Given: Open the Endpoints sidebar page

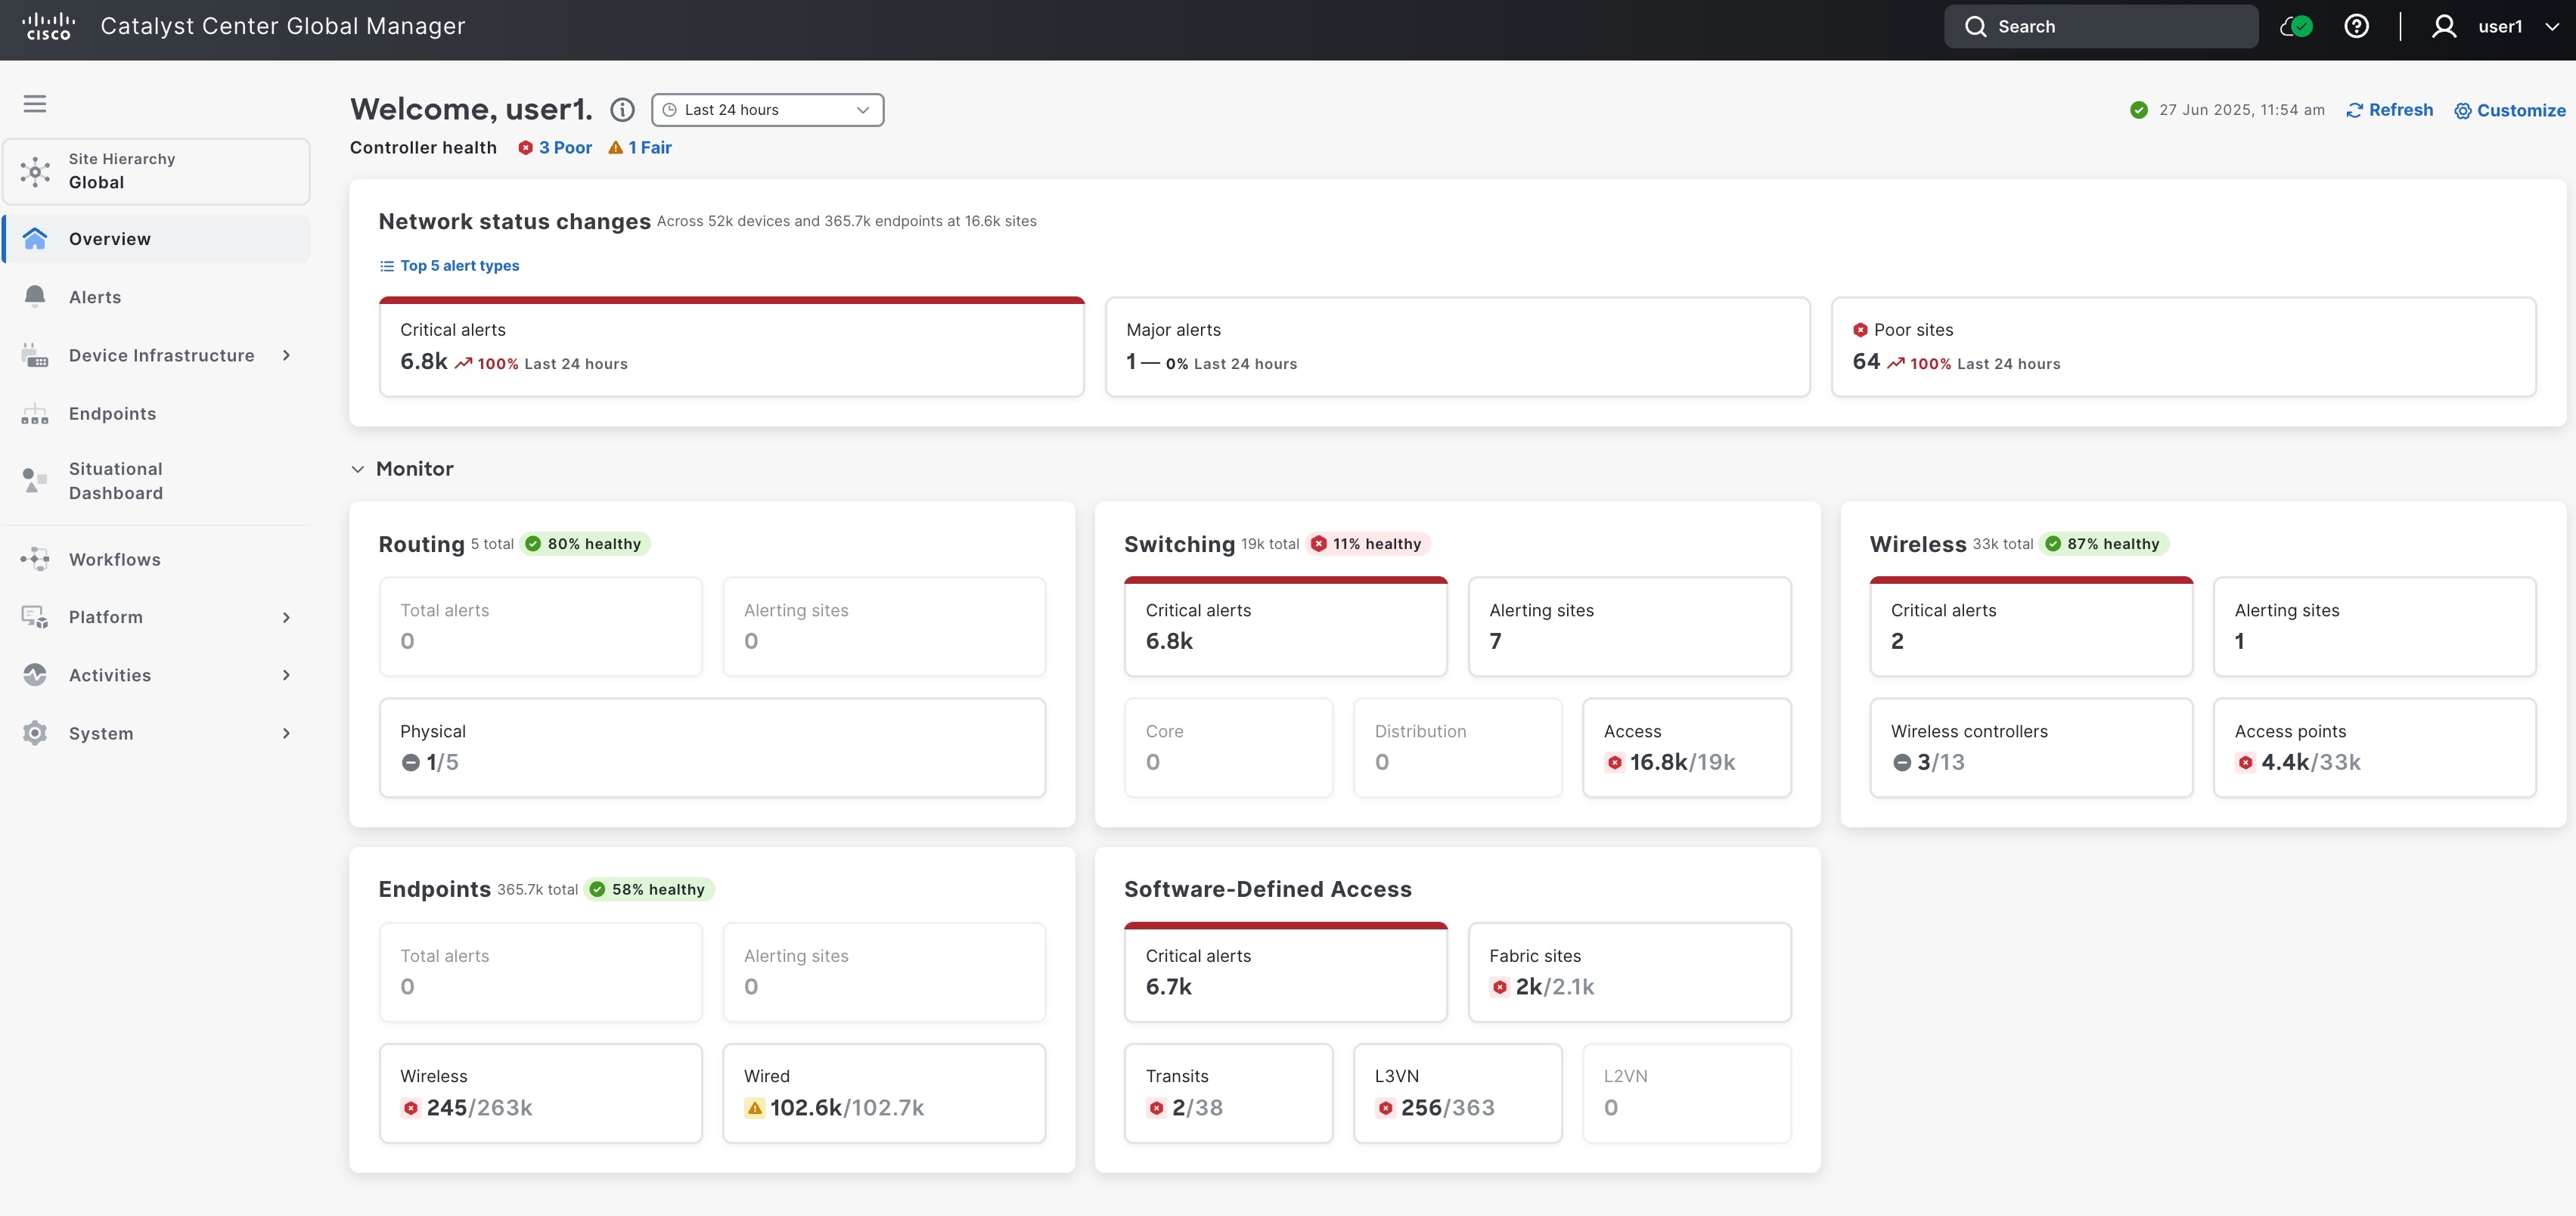Looking at the screenshot, I should coord(112,414).
